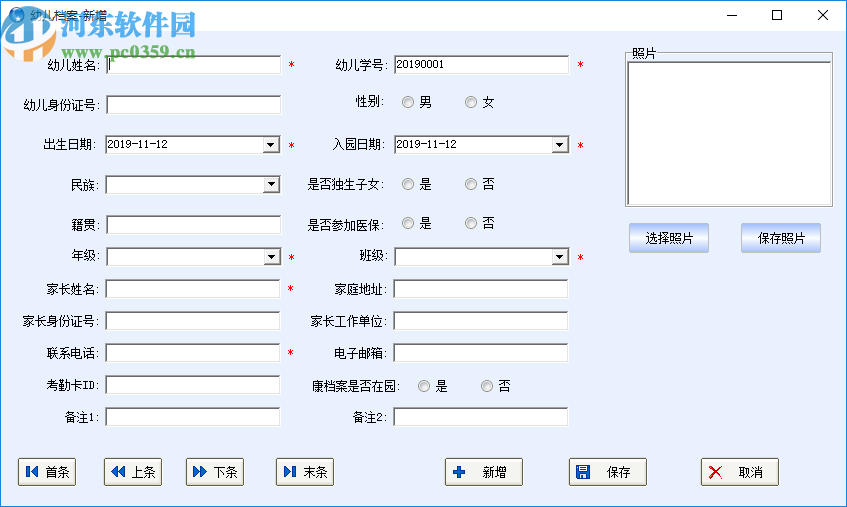847x507 pixels.
Task: Select 男 for gender
Action: (x=408, y=102)
